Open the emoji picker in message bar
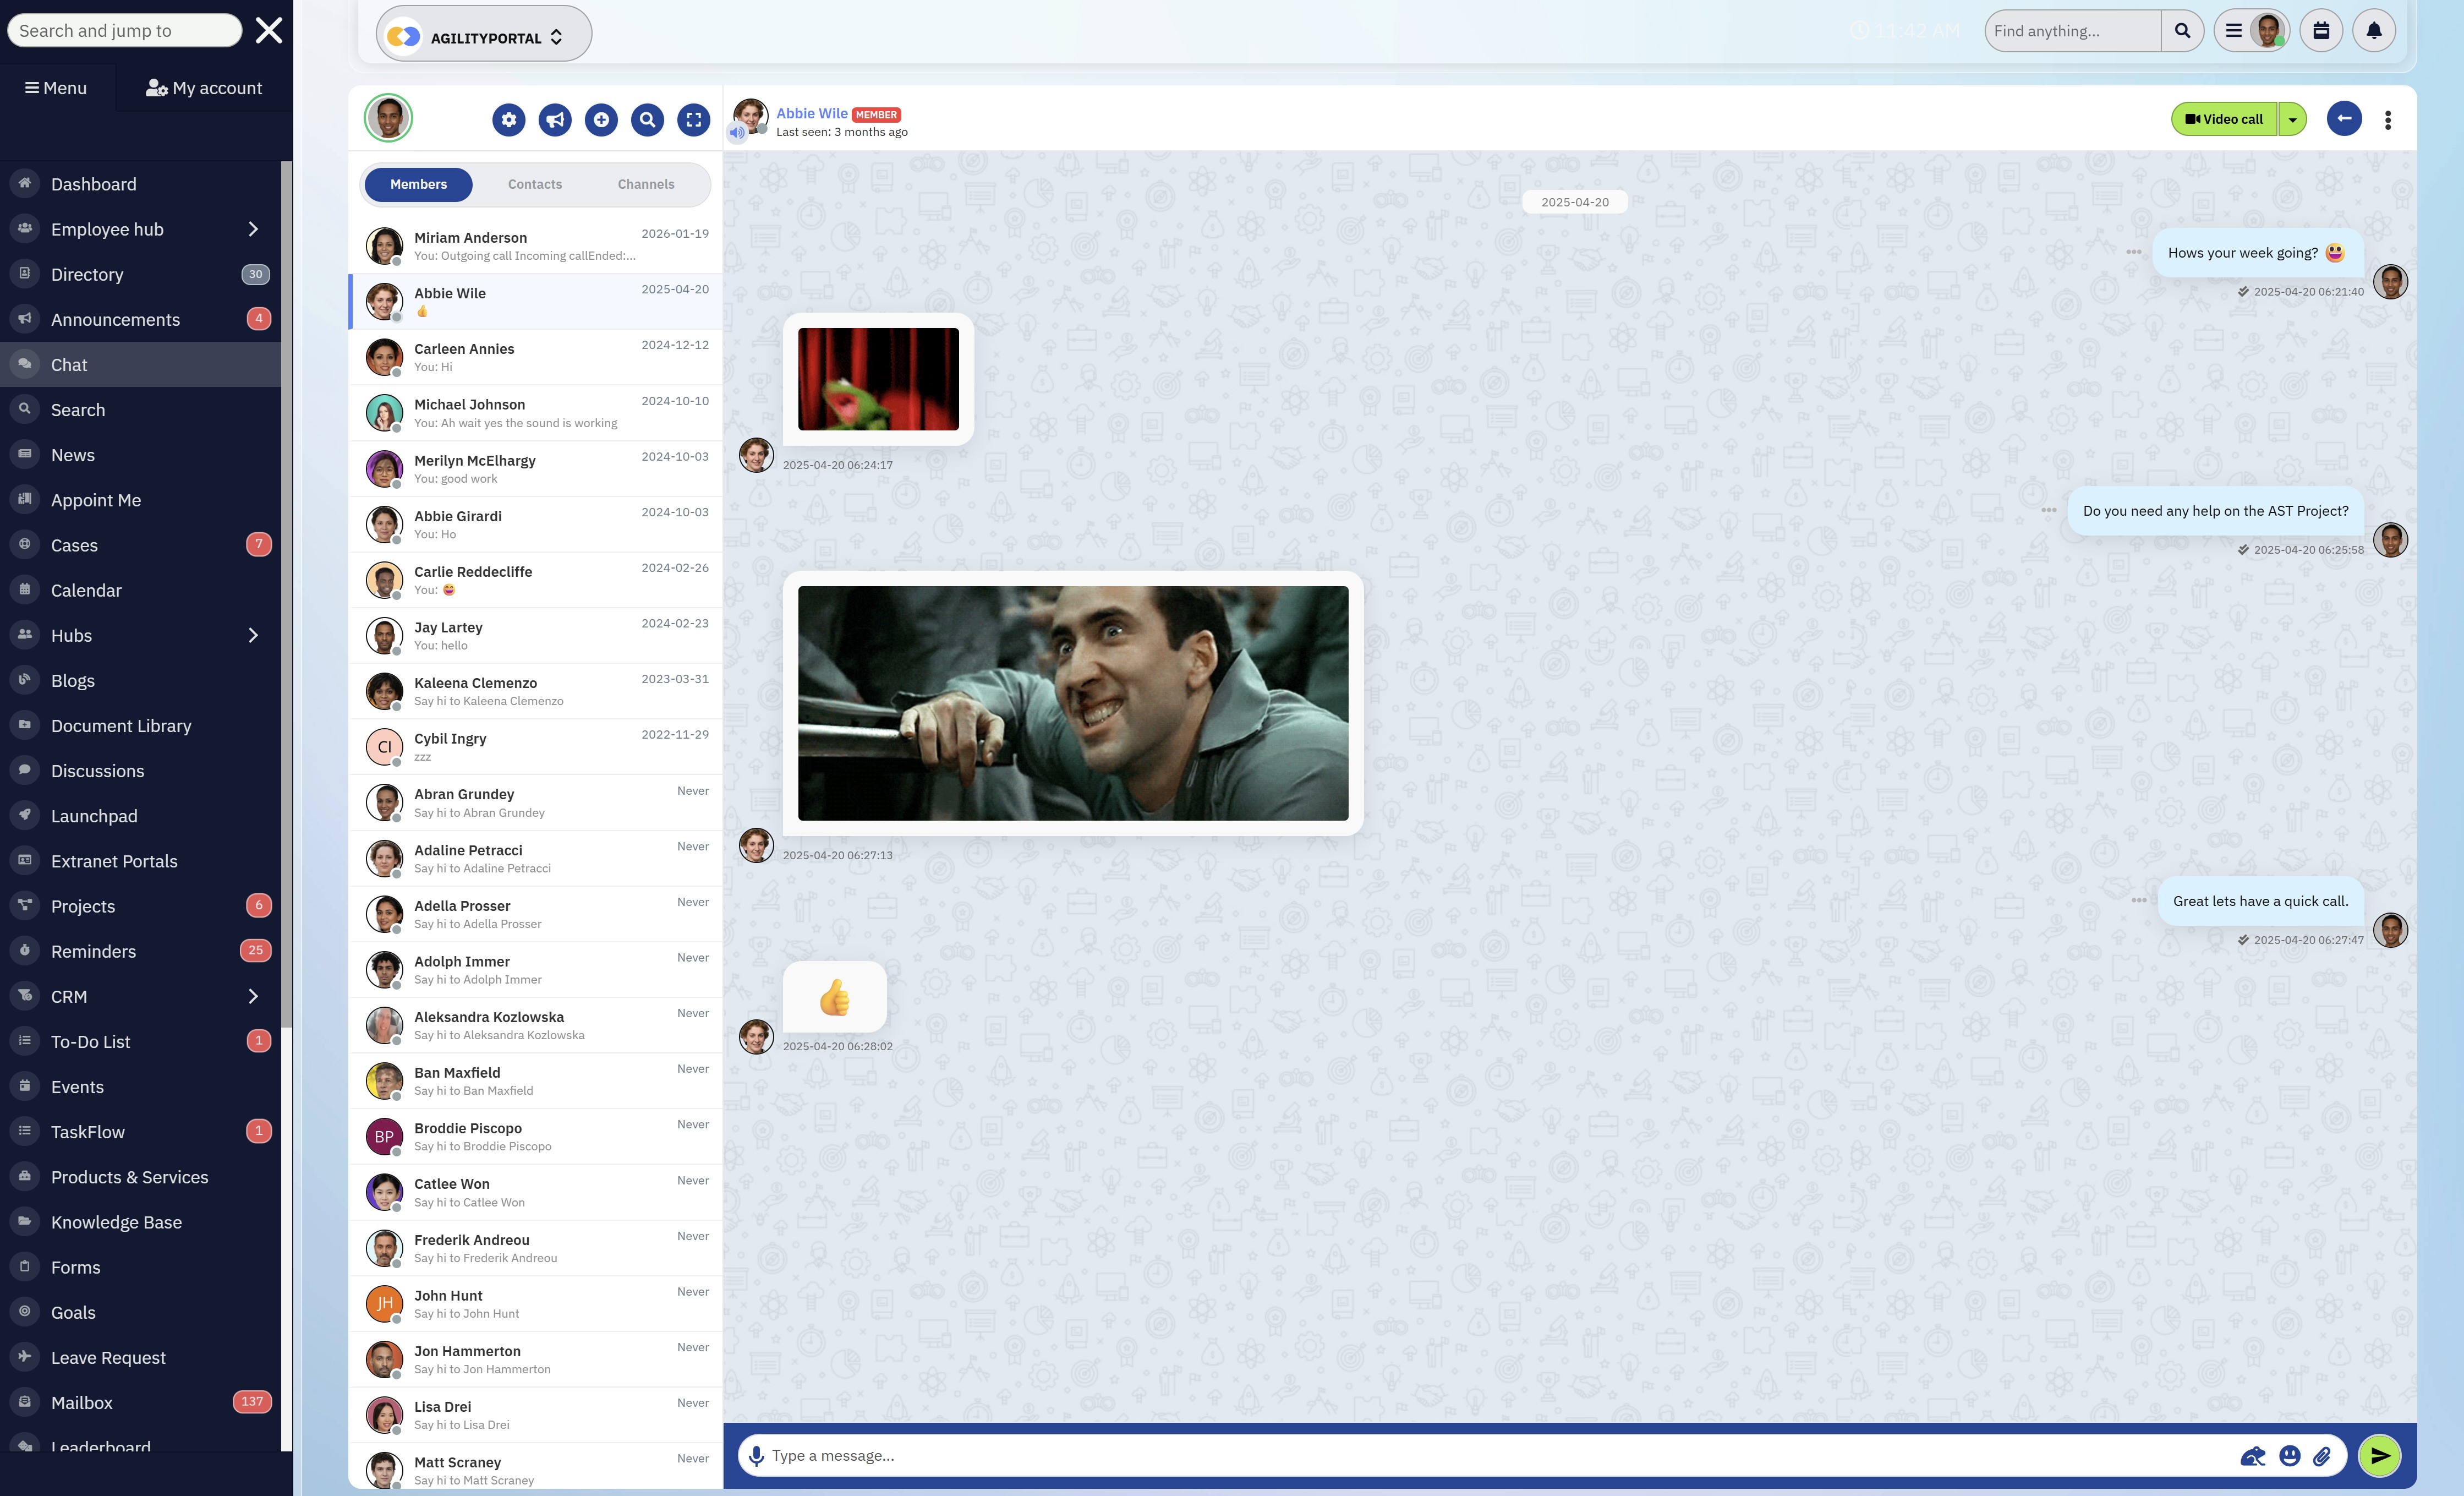 [x=2288, y=1456]
